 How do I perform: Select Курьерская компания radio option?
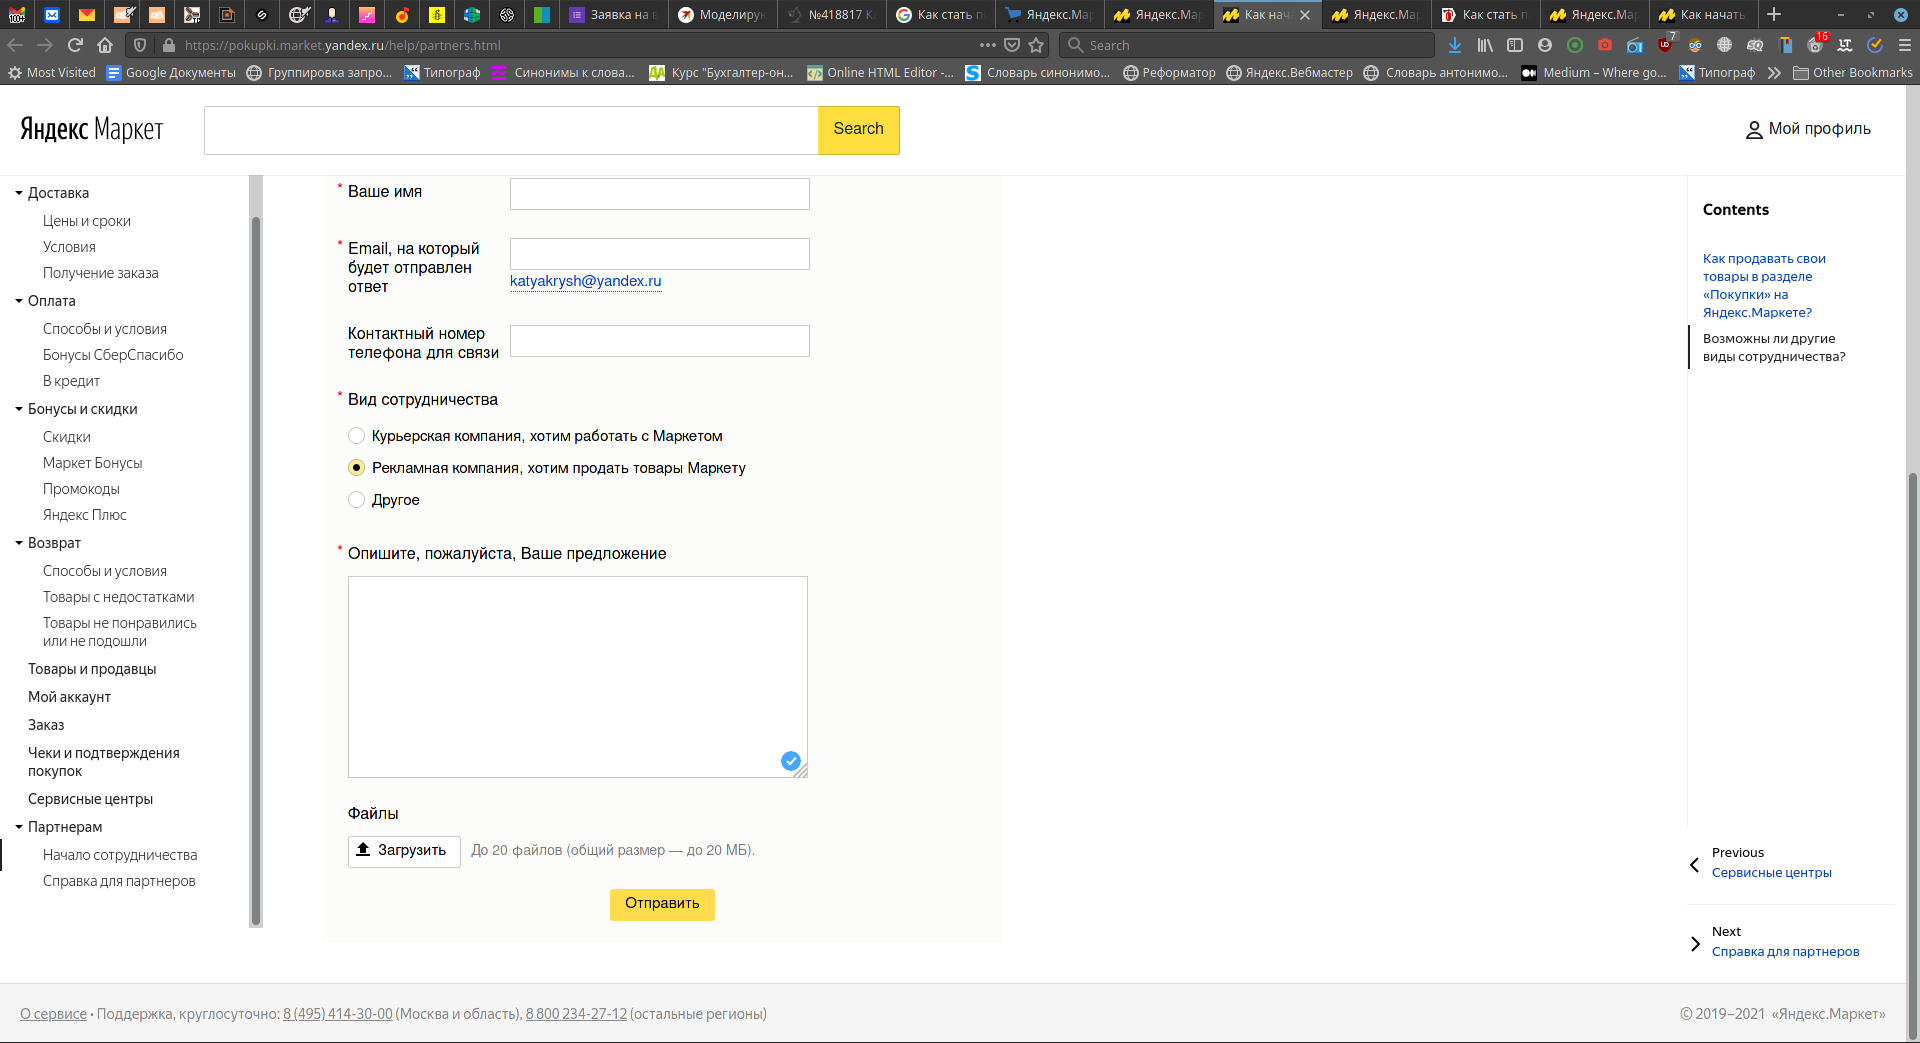[356, 436]
